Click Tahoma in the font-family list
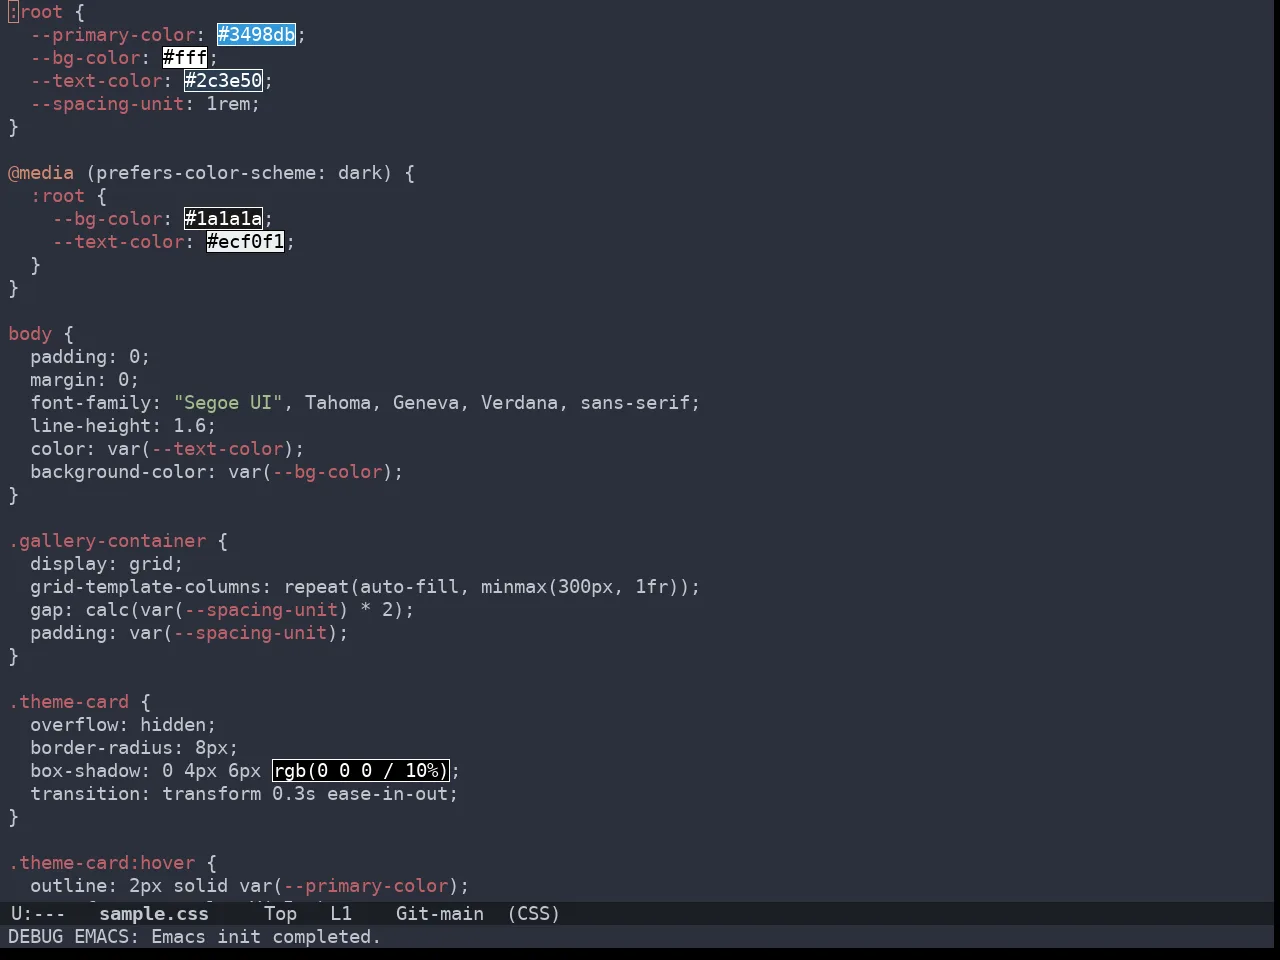Screen dimensions: 1280x960 338,403
